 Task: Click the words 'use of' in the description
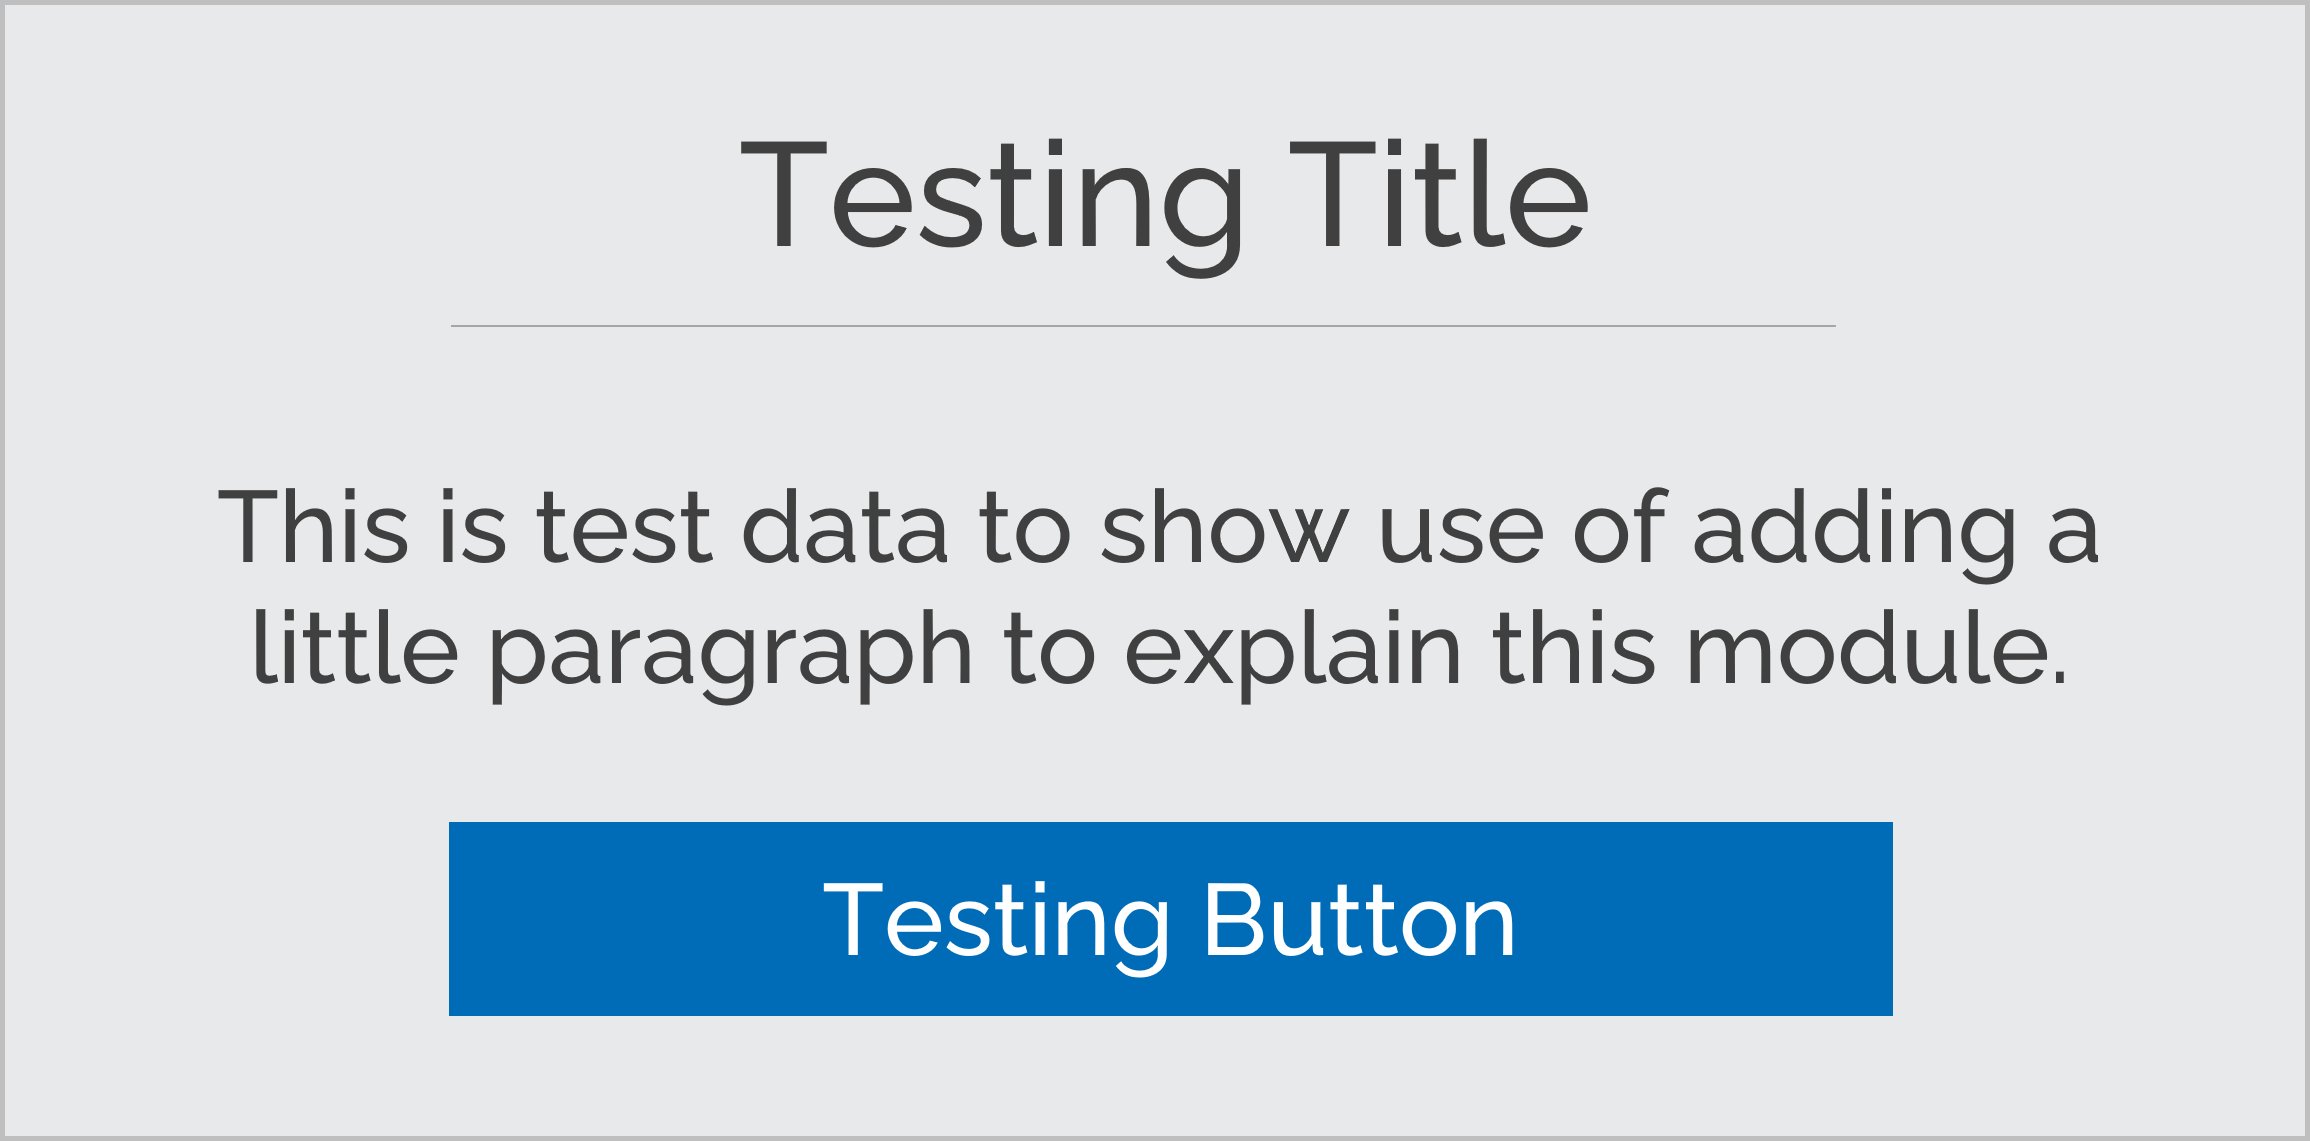(1522, 526)
